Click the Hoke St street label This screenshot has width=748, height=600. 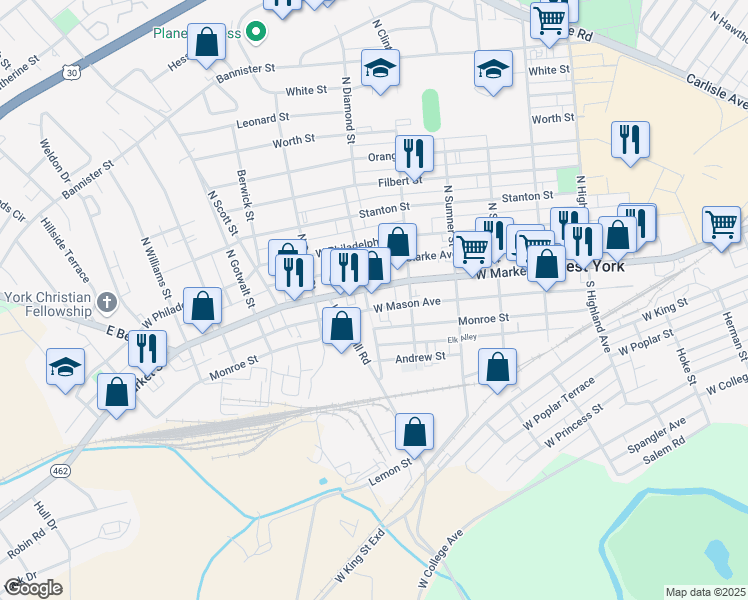(686, 366)
